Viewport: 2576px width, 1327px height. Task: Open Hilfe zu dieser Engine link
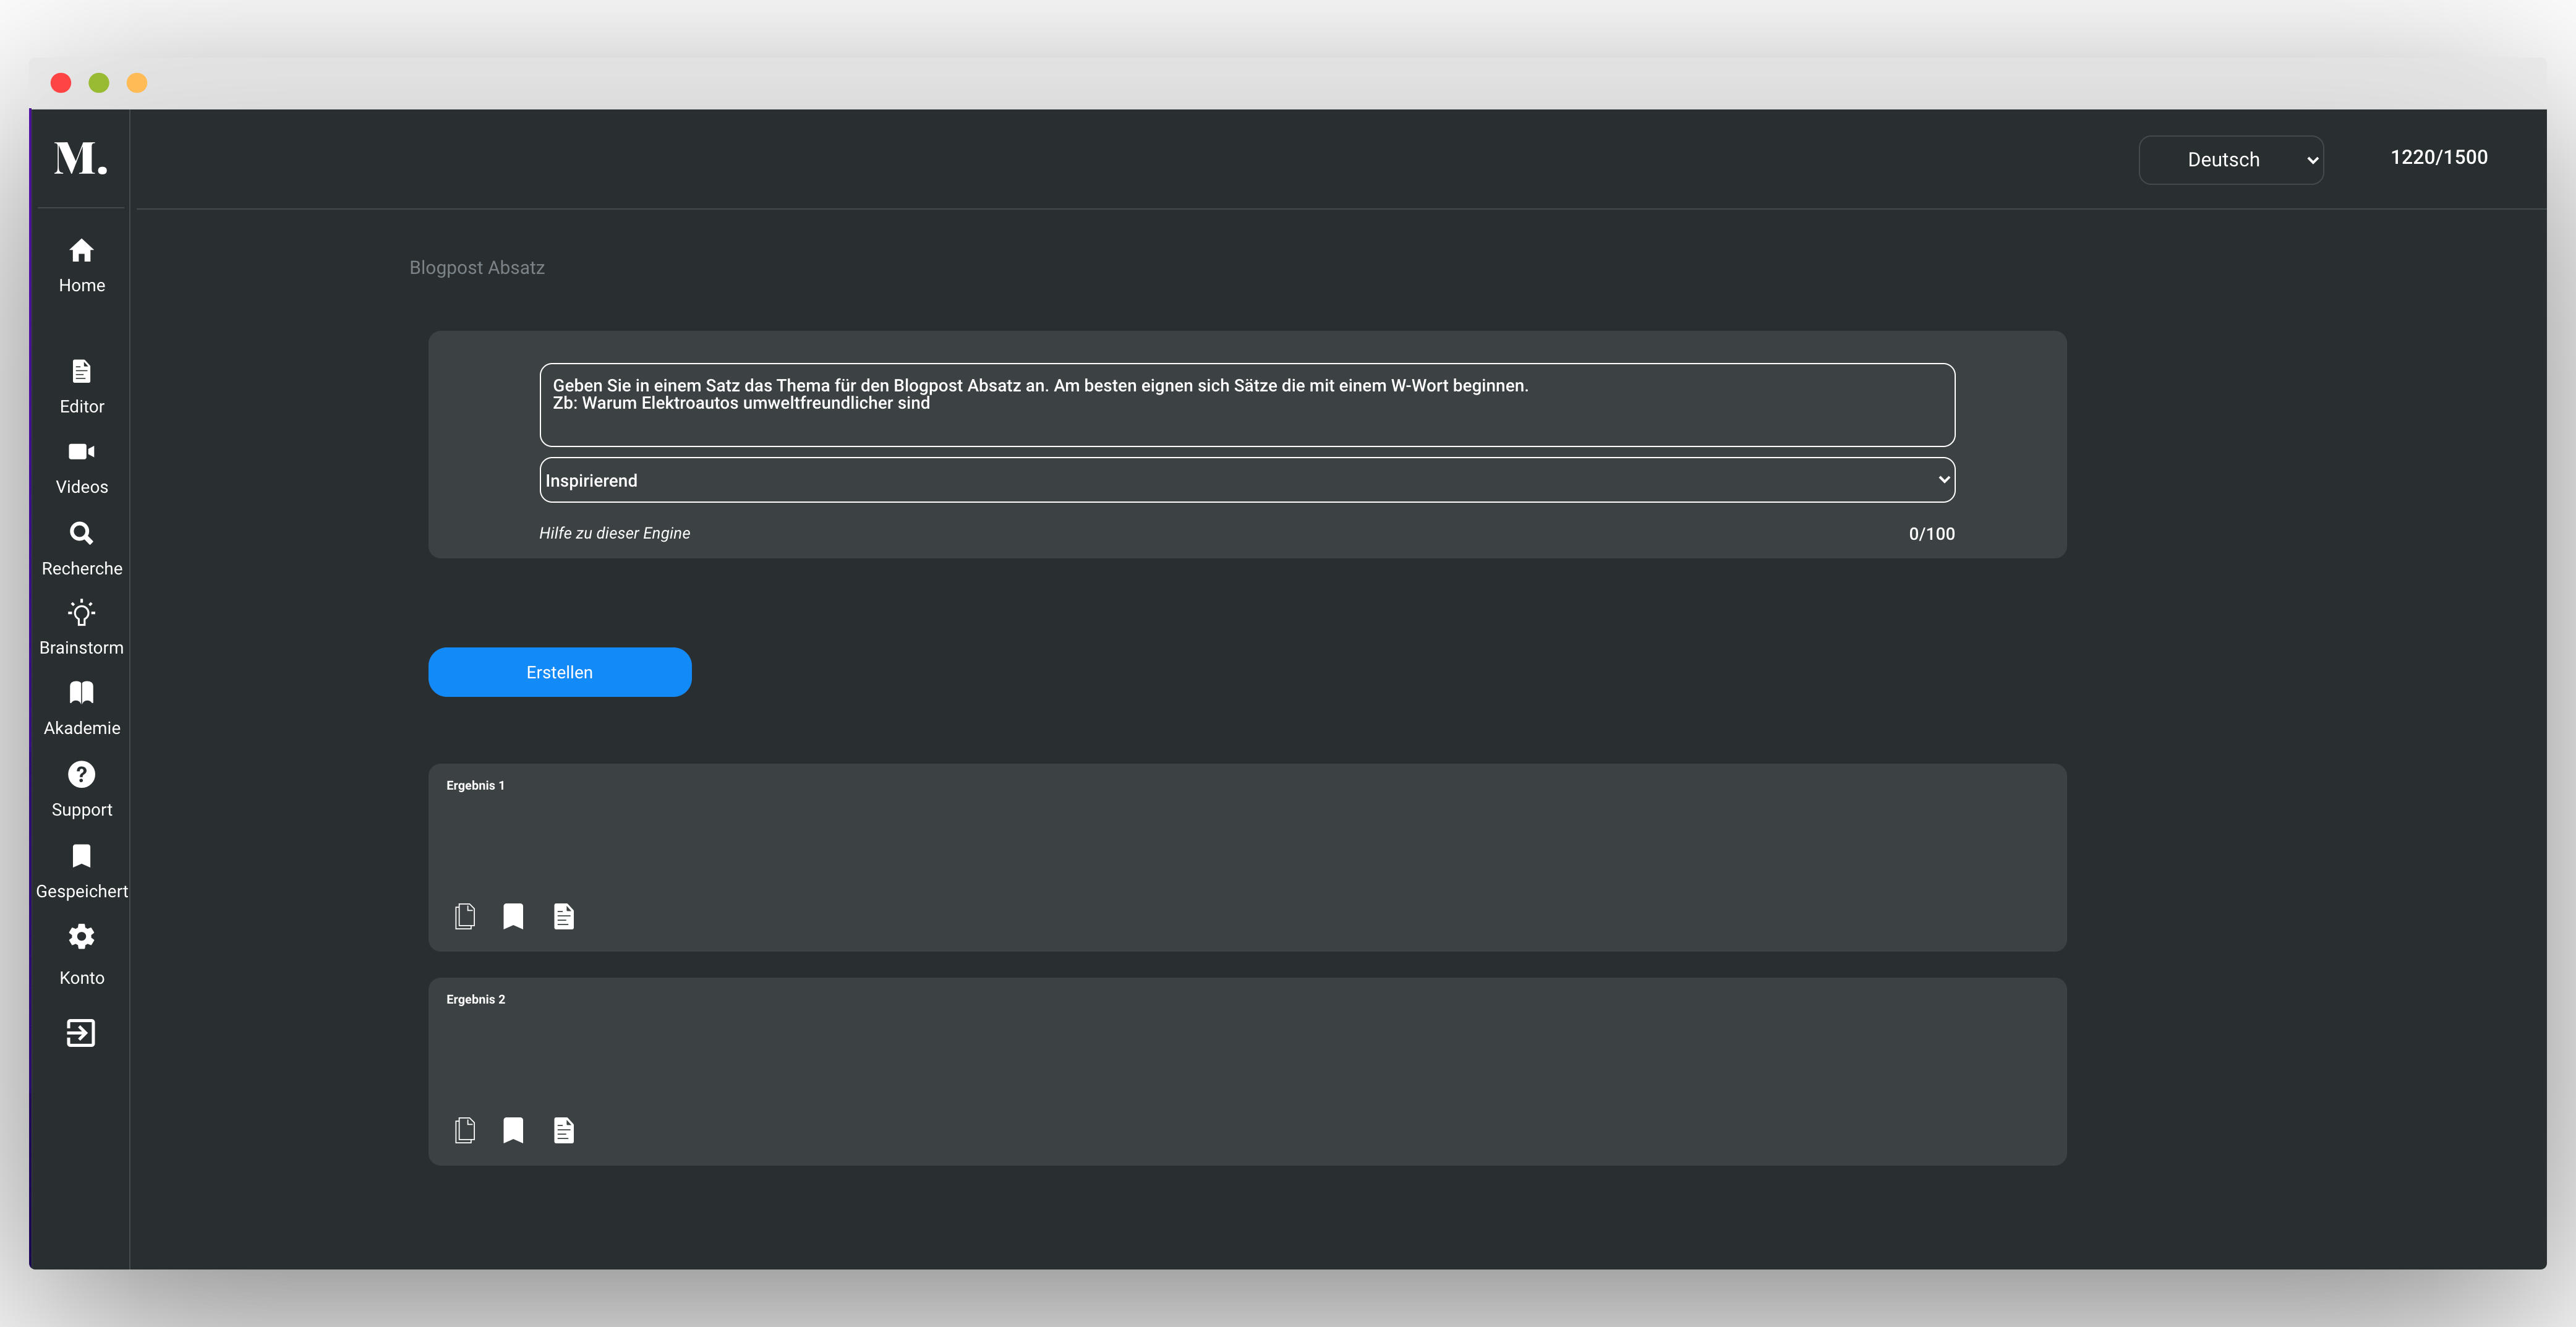coord(614,533)
